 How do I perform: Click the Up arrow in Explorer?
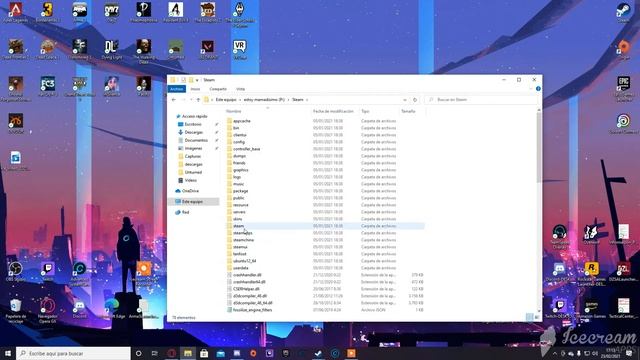(198, 100)
